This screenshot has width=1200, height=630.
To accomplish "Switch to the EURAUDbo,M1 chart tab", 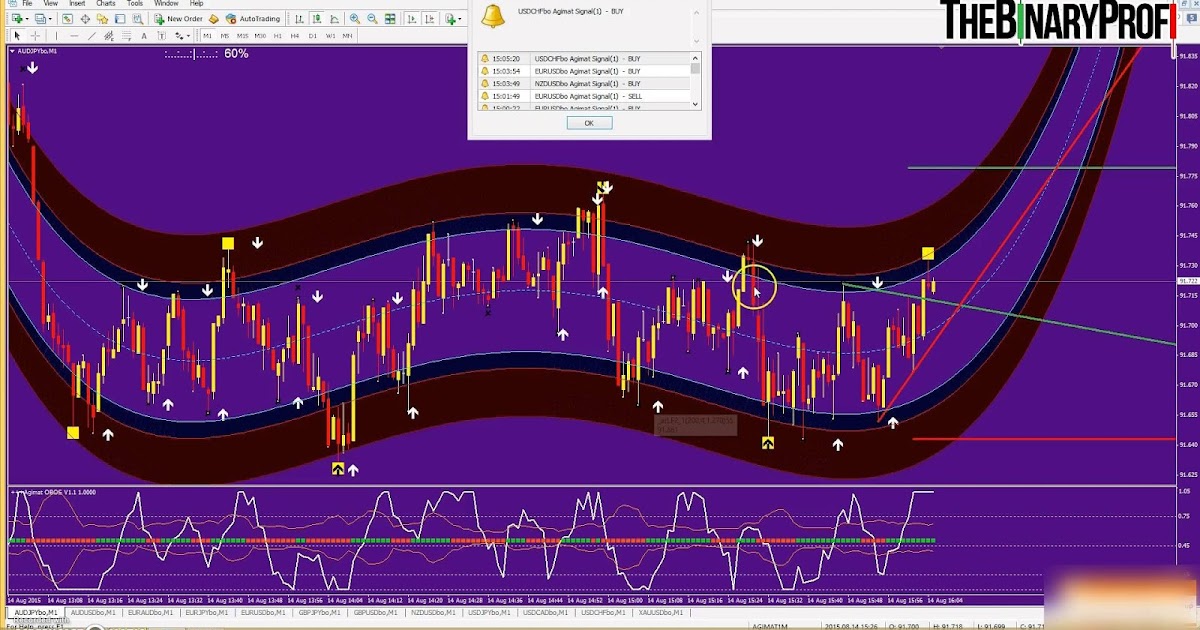I will coord(150,612).
